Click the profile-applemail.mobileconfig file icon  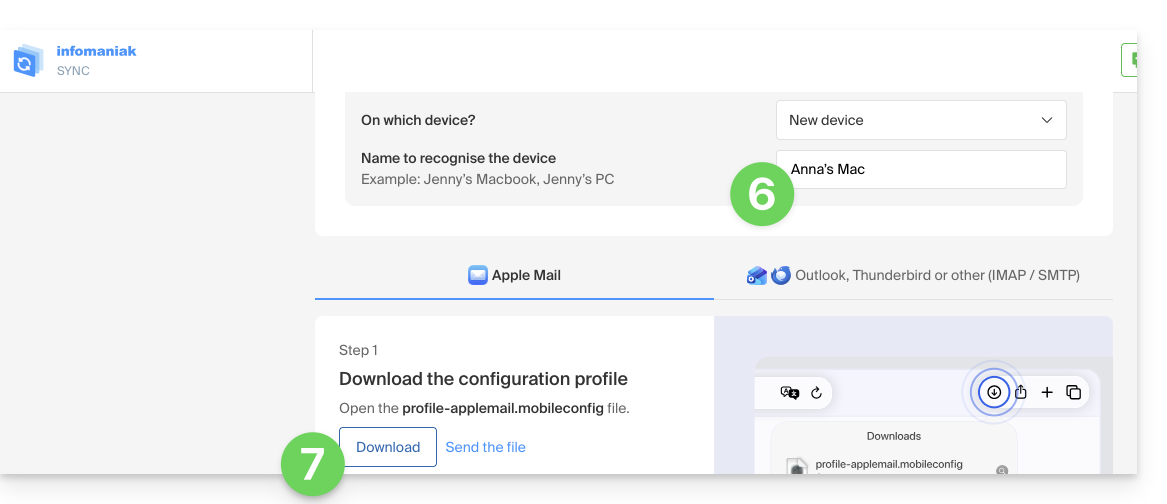tap(798, 467)
